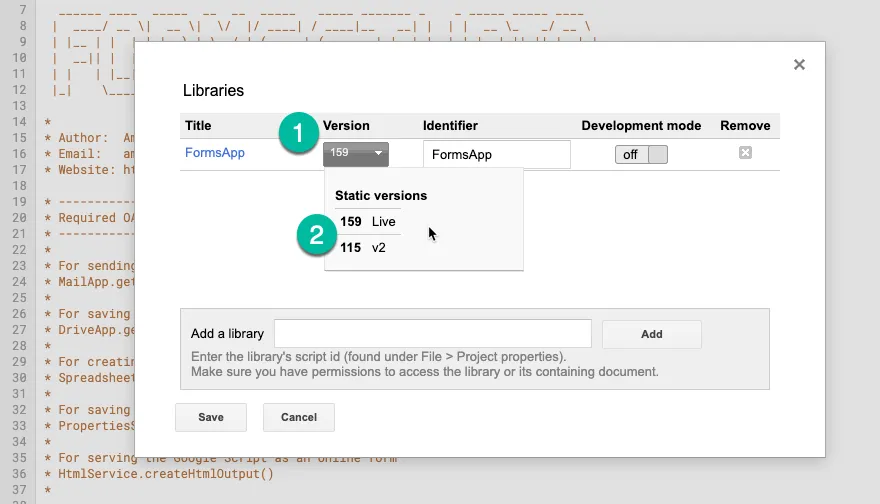The image size is (880, 504).
Task: Click the Remove column header
Action: [x=745, y=126]
